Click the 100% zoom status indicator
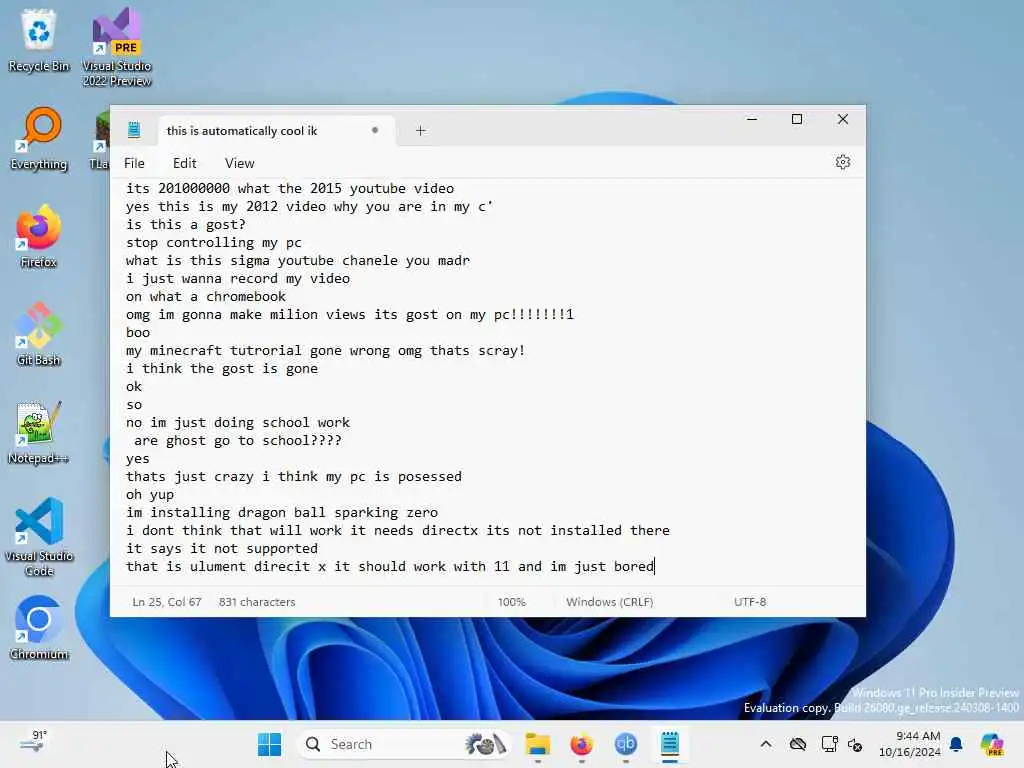 pyautogui.click(x=511, y=601)
